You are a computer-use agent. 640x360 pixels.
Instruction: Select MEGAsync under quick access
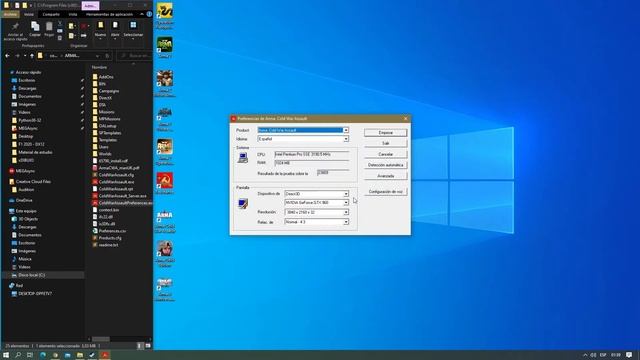click(x=28, y=128)
